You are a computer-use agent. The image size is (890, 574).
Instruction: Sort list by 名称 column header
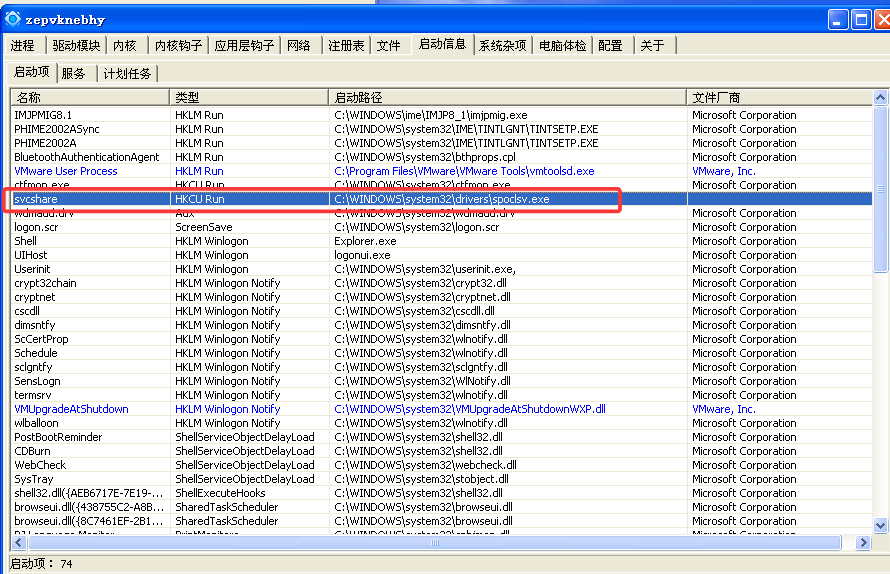90,97
